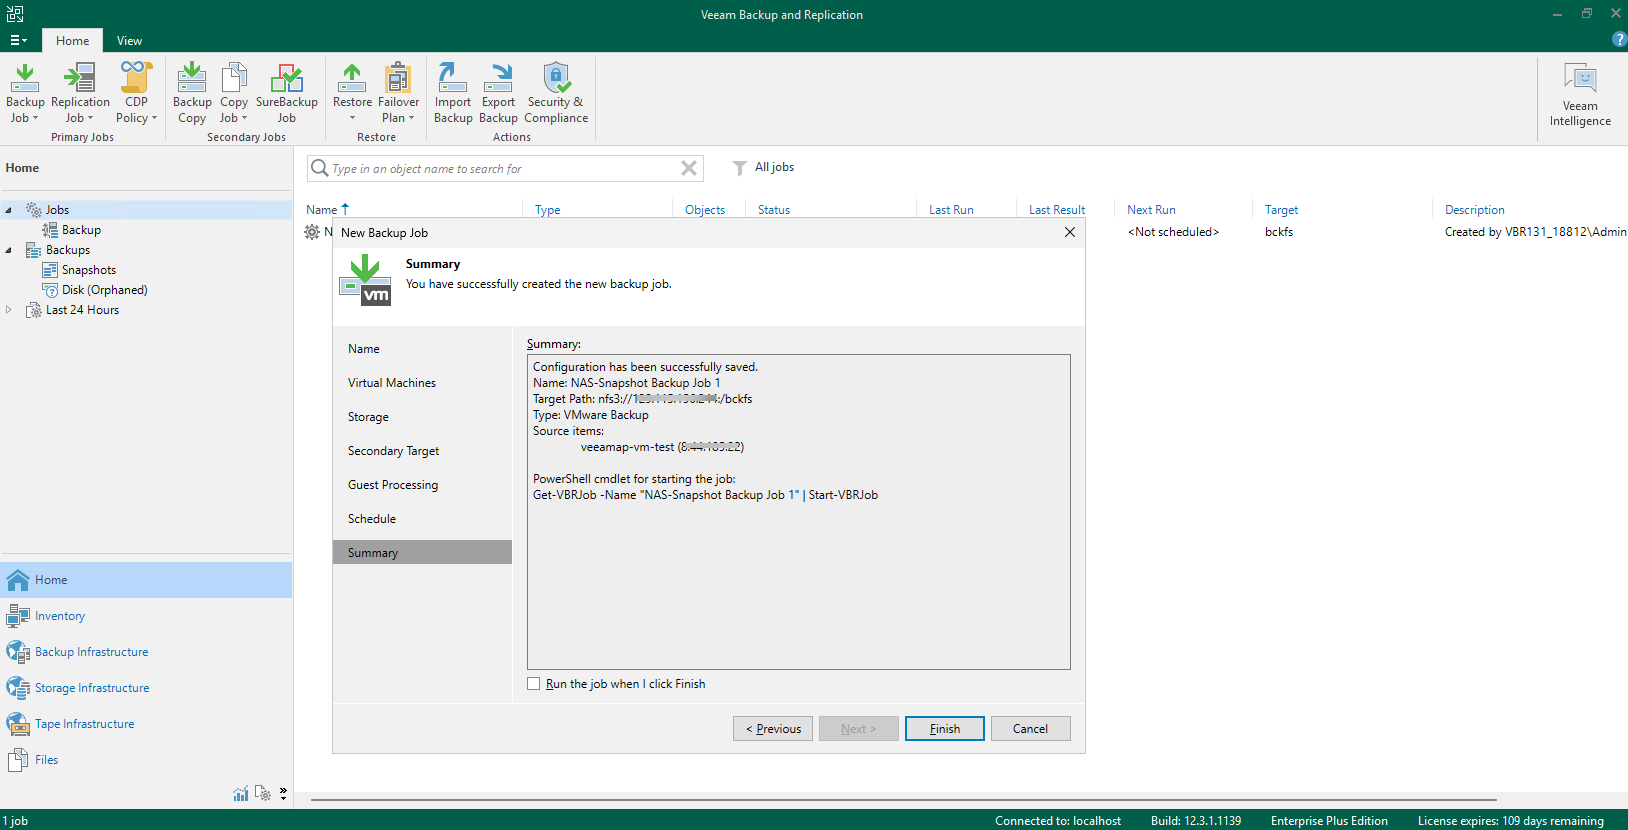Viewport: 1628px width, 830px height.
Task: Go to the Guest Processing wizard step
Action: click(x=422, y=485)
